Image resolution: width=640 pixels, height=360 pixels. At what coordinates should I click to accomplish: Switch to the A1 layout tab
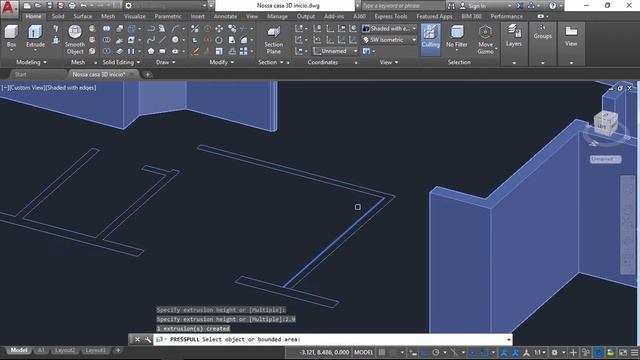tap(41, 350)
